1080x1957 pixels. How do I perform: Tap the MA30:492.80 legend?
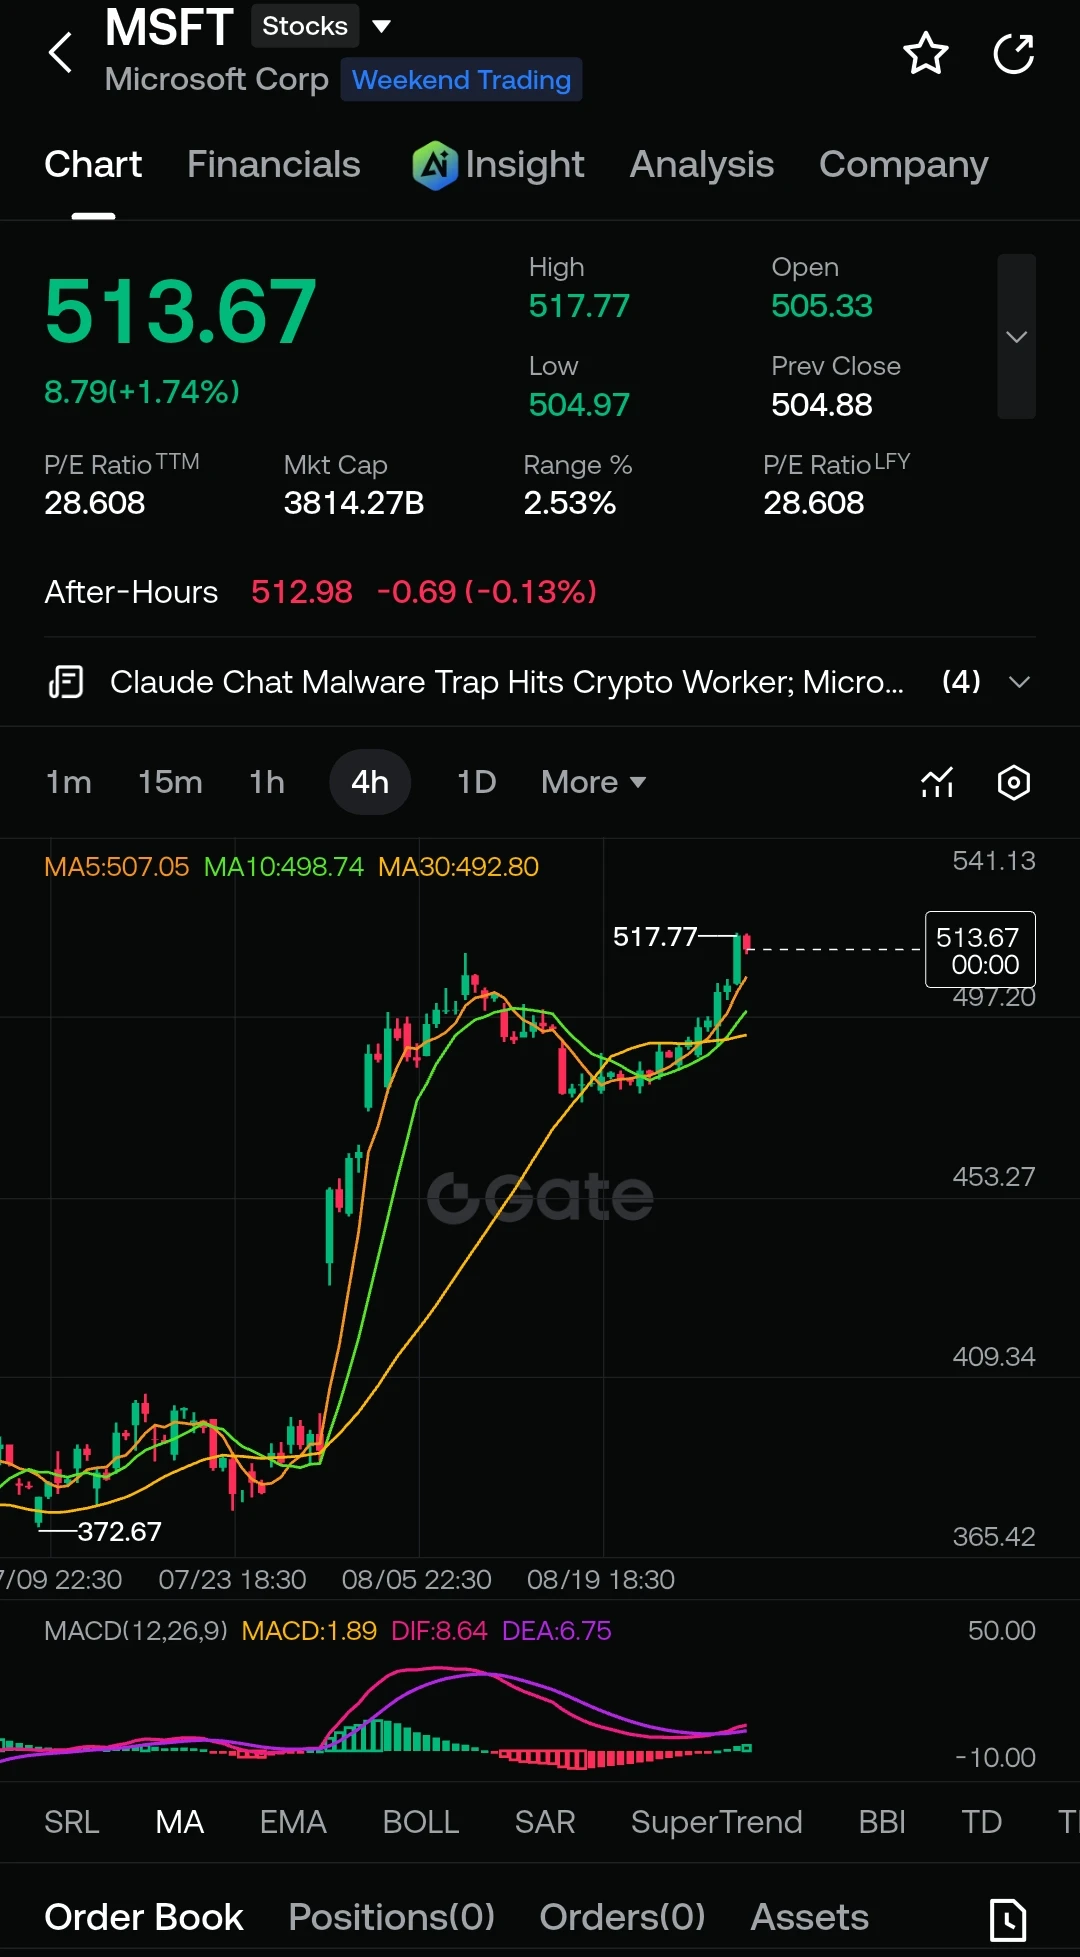point(458,867)
